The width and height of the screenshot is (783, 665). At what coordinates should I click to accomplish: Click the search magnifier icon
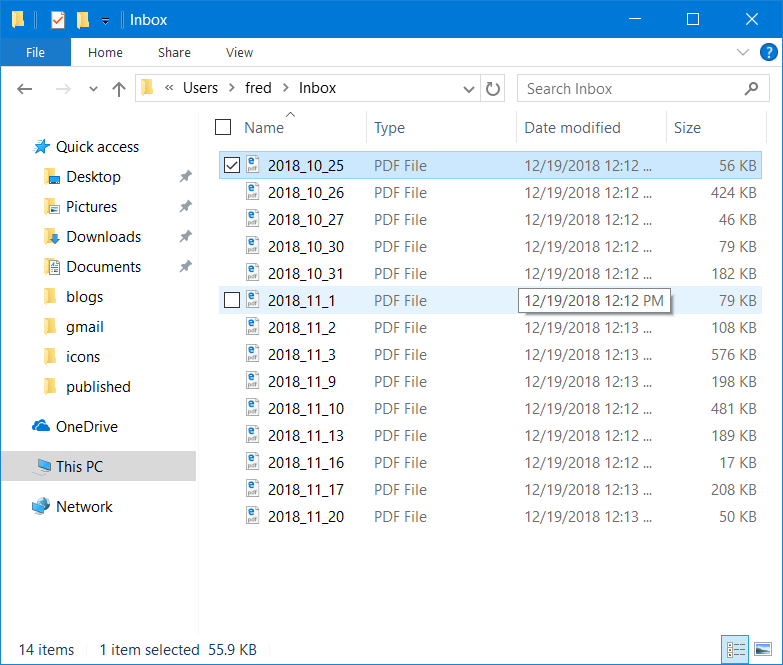click(751, 89)
